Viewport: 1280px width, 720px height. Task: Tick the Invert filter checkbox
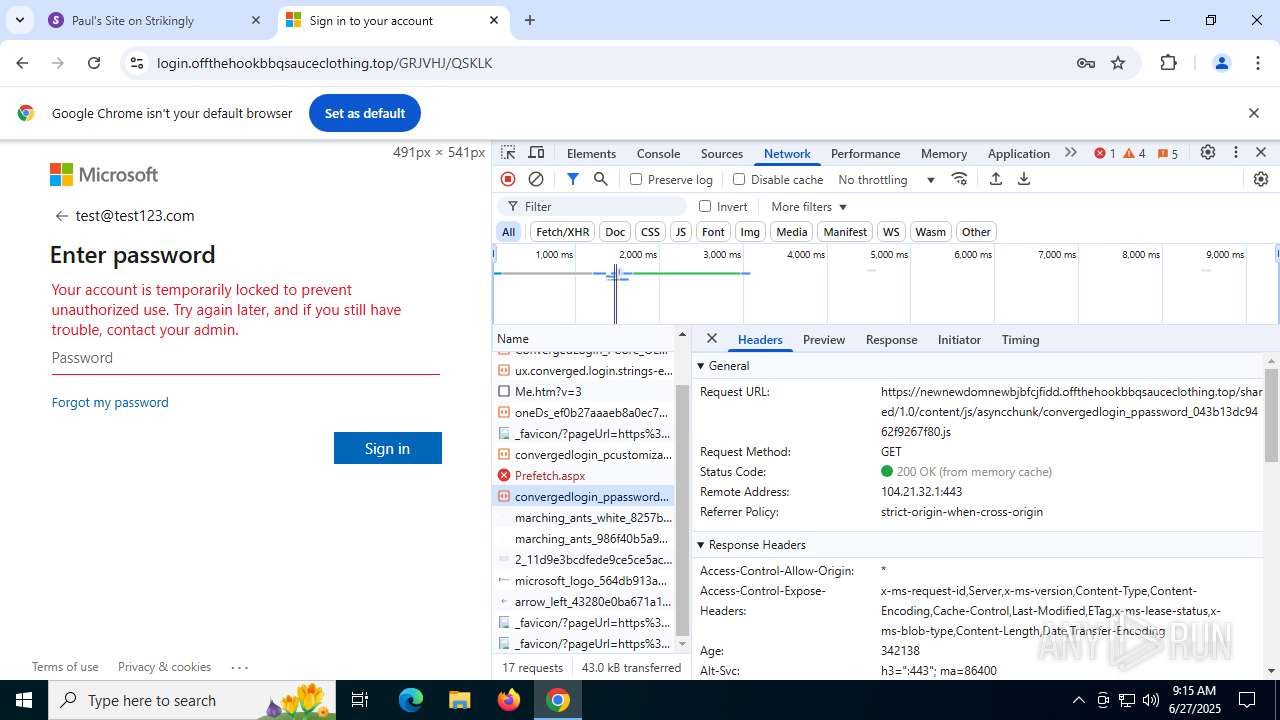pyautogui.click(x=705, y=206)
